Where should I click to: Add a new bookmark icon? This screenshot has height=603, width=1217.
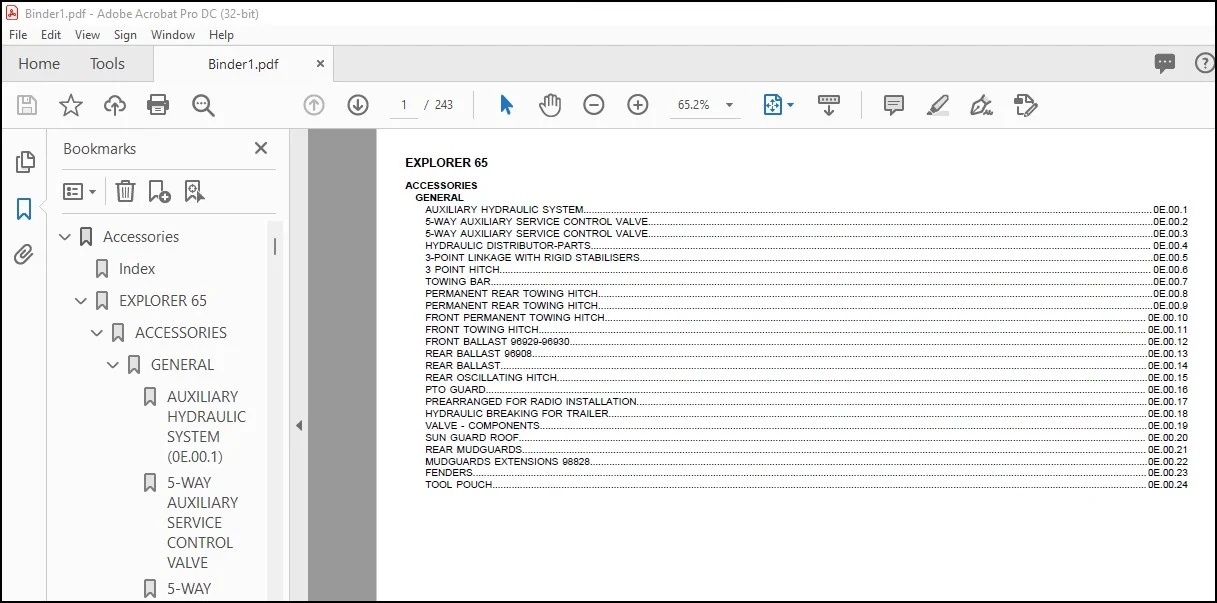point(159,191)
